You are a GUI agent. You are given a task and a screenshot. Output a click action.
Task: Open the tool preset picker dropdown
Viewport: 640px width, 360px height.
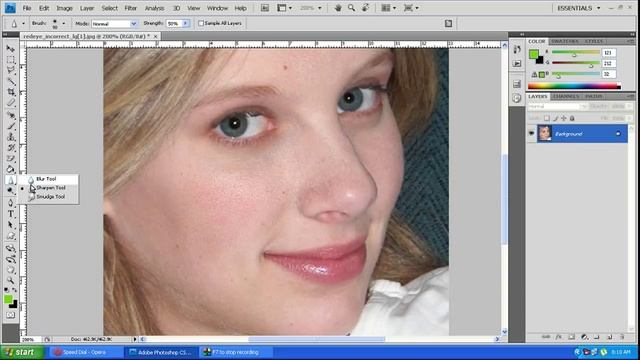coord(23,24)
